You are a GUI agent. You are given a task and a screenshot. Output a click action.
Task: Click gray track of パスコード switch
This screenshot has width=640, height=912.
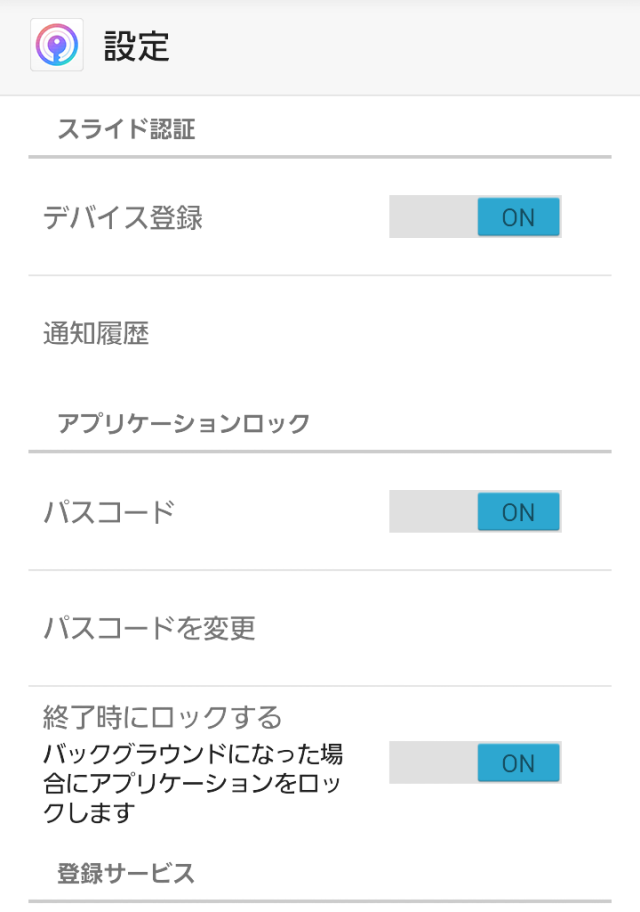[432, 512]
